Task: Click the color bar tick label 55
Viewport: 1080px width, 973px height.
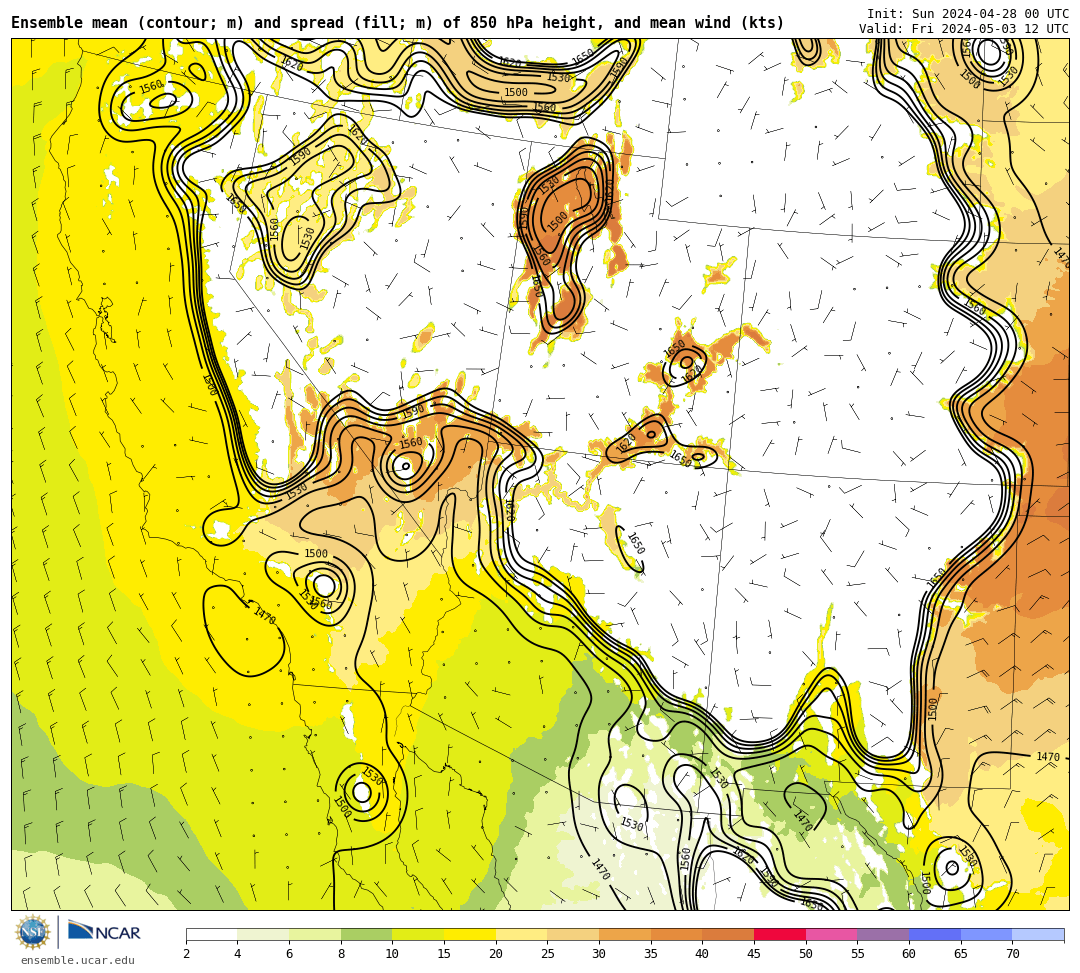Action: pos(858,954)
